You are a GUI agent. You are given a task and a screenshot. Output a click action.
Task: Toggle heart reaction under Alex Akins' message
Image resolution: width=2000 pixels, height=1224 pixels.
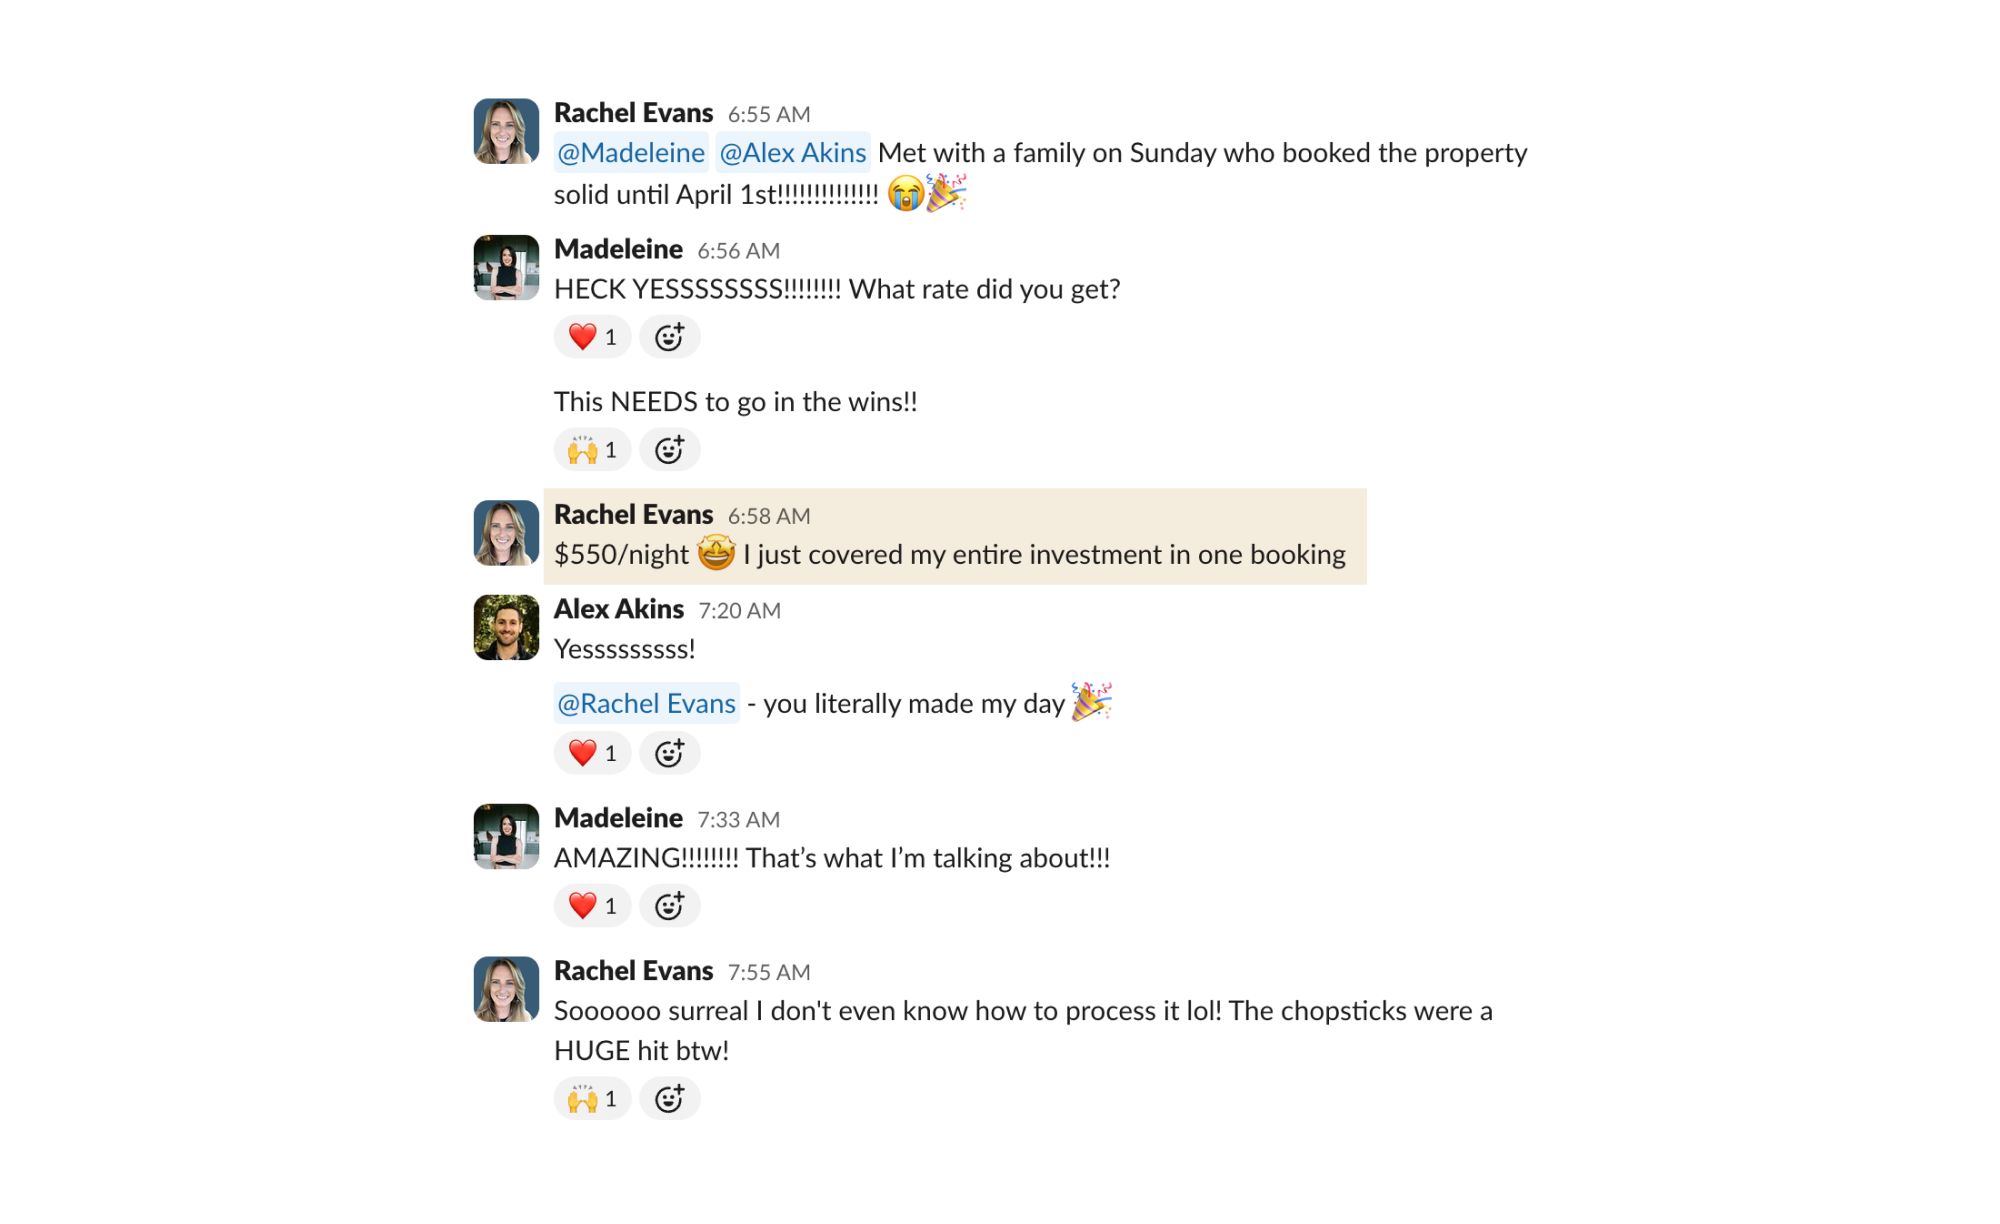point(592,753)
